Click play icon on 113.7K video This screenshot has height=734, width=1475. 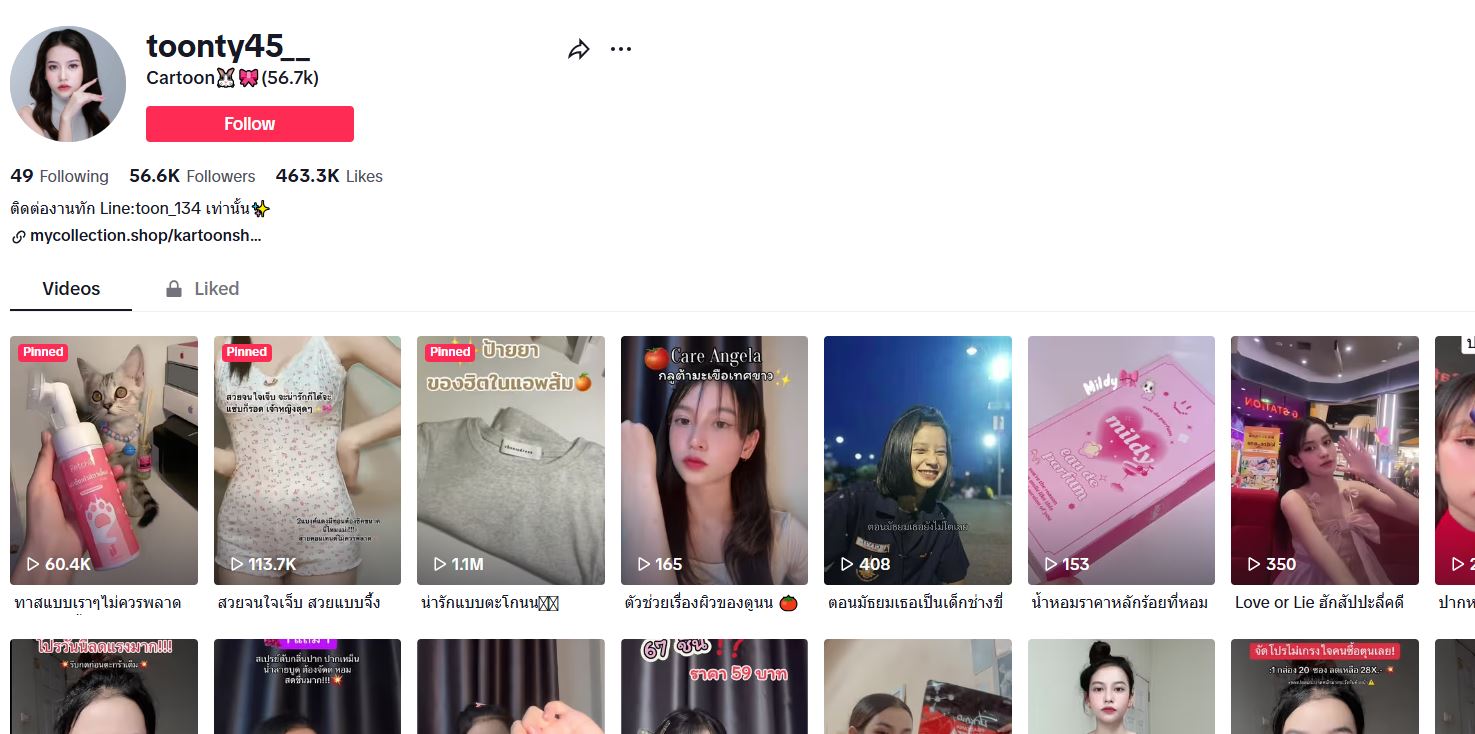click(x=237, y=564)
